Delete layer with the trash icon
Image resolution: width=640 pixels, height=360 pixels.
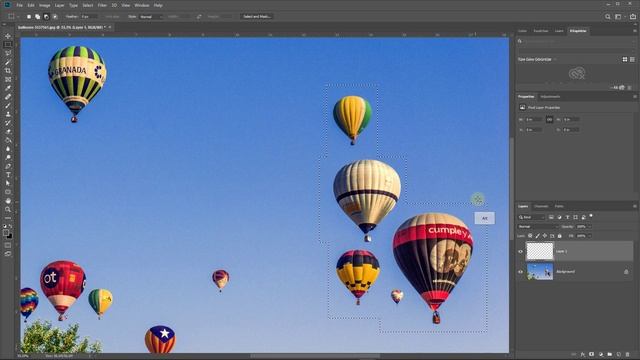(x=627, y=355)
